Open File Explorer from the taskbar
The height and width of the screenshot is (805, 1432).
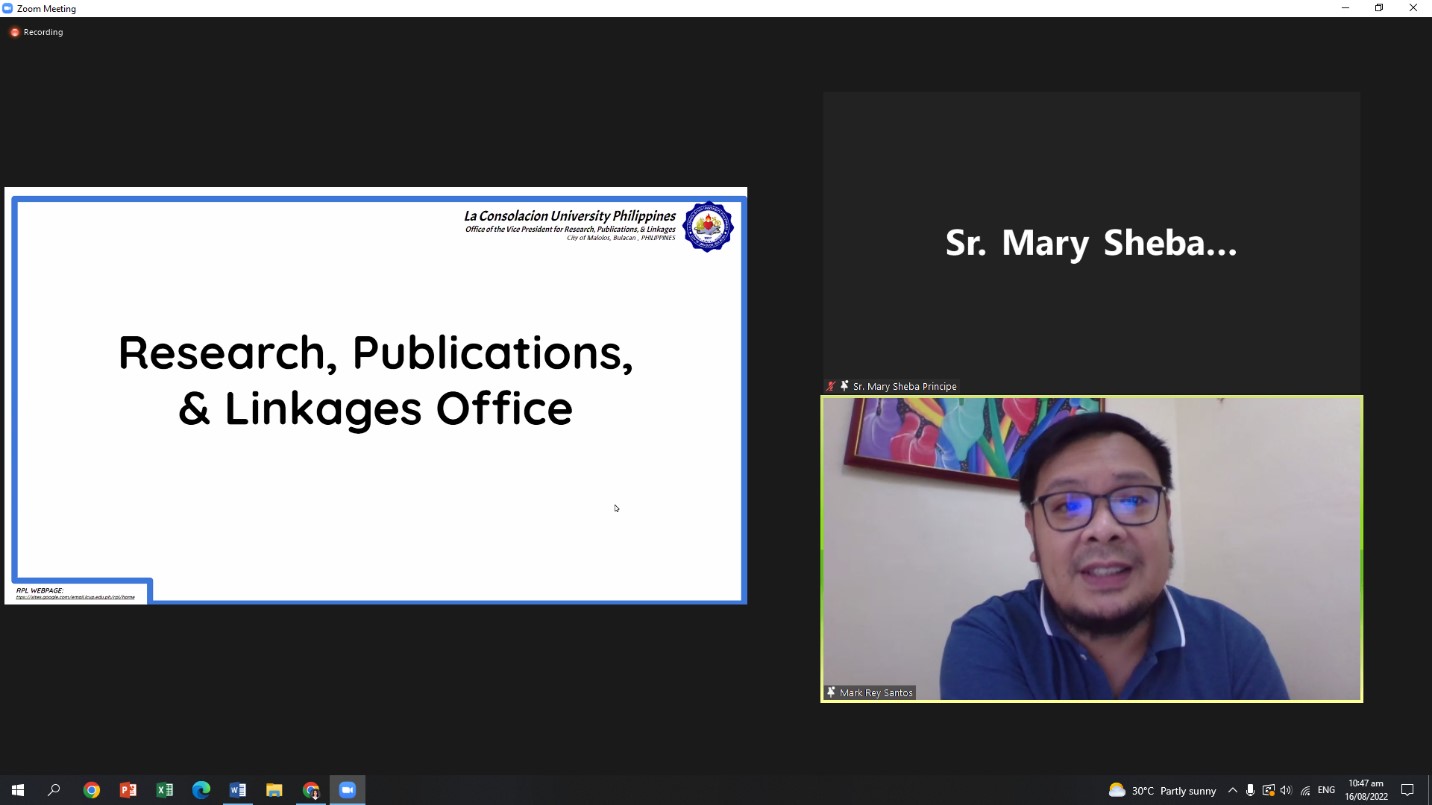[274, 790]
